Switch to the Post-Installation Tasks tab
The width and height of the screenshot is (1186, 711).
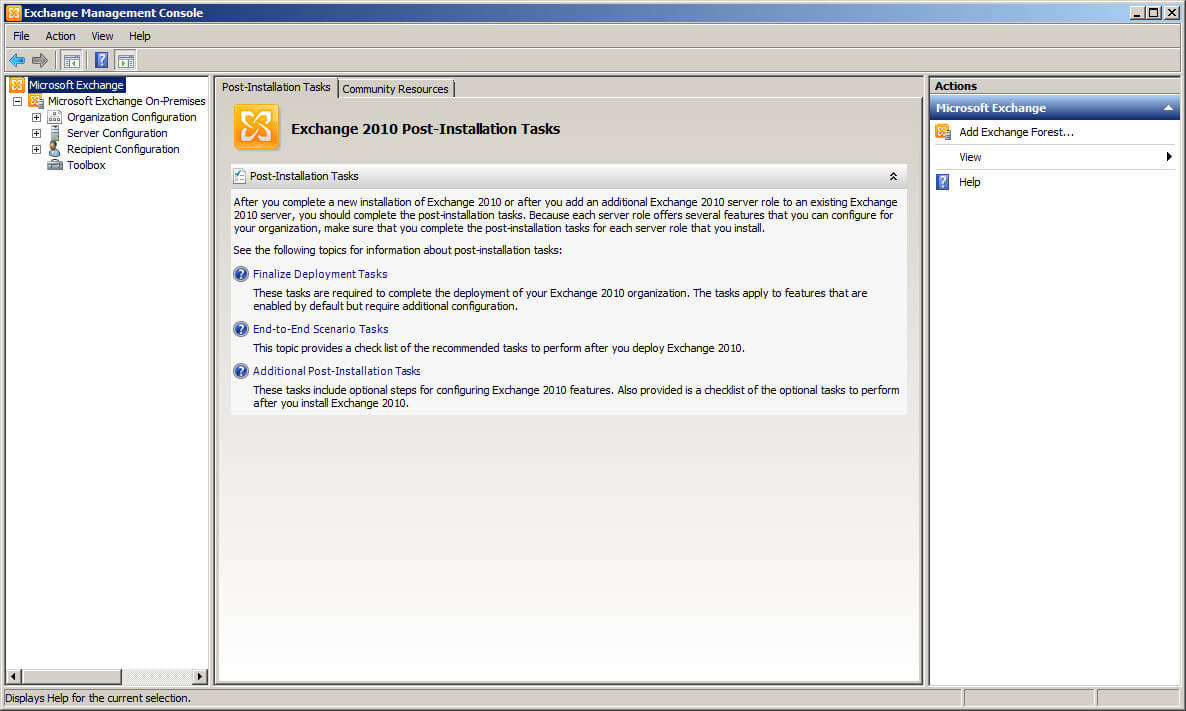click(x=276, y=87)
